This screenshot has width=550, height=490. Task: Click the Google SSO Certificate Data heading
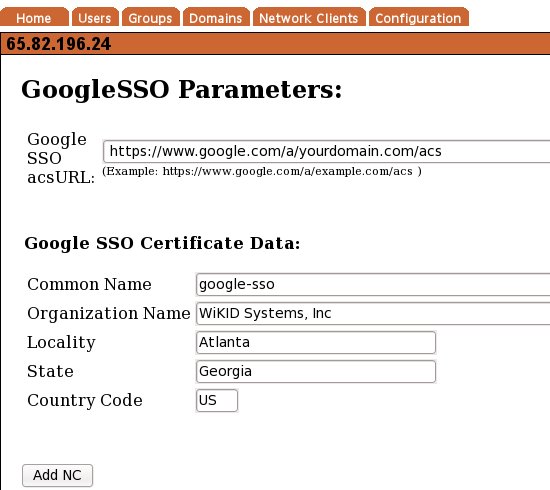162,243
